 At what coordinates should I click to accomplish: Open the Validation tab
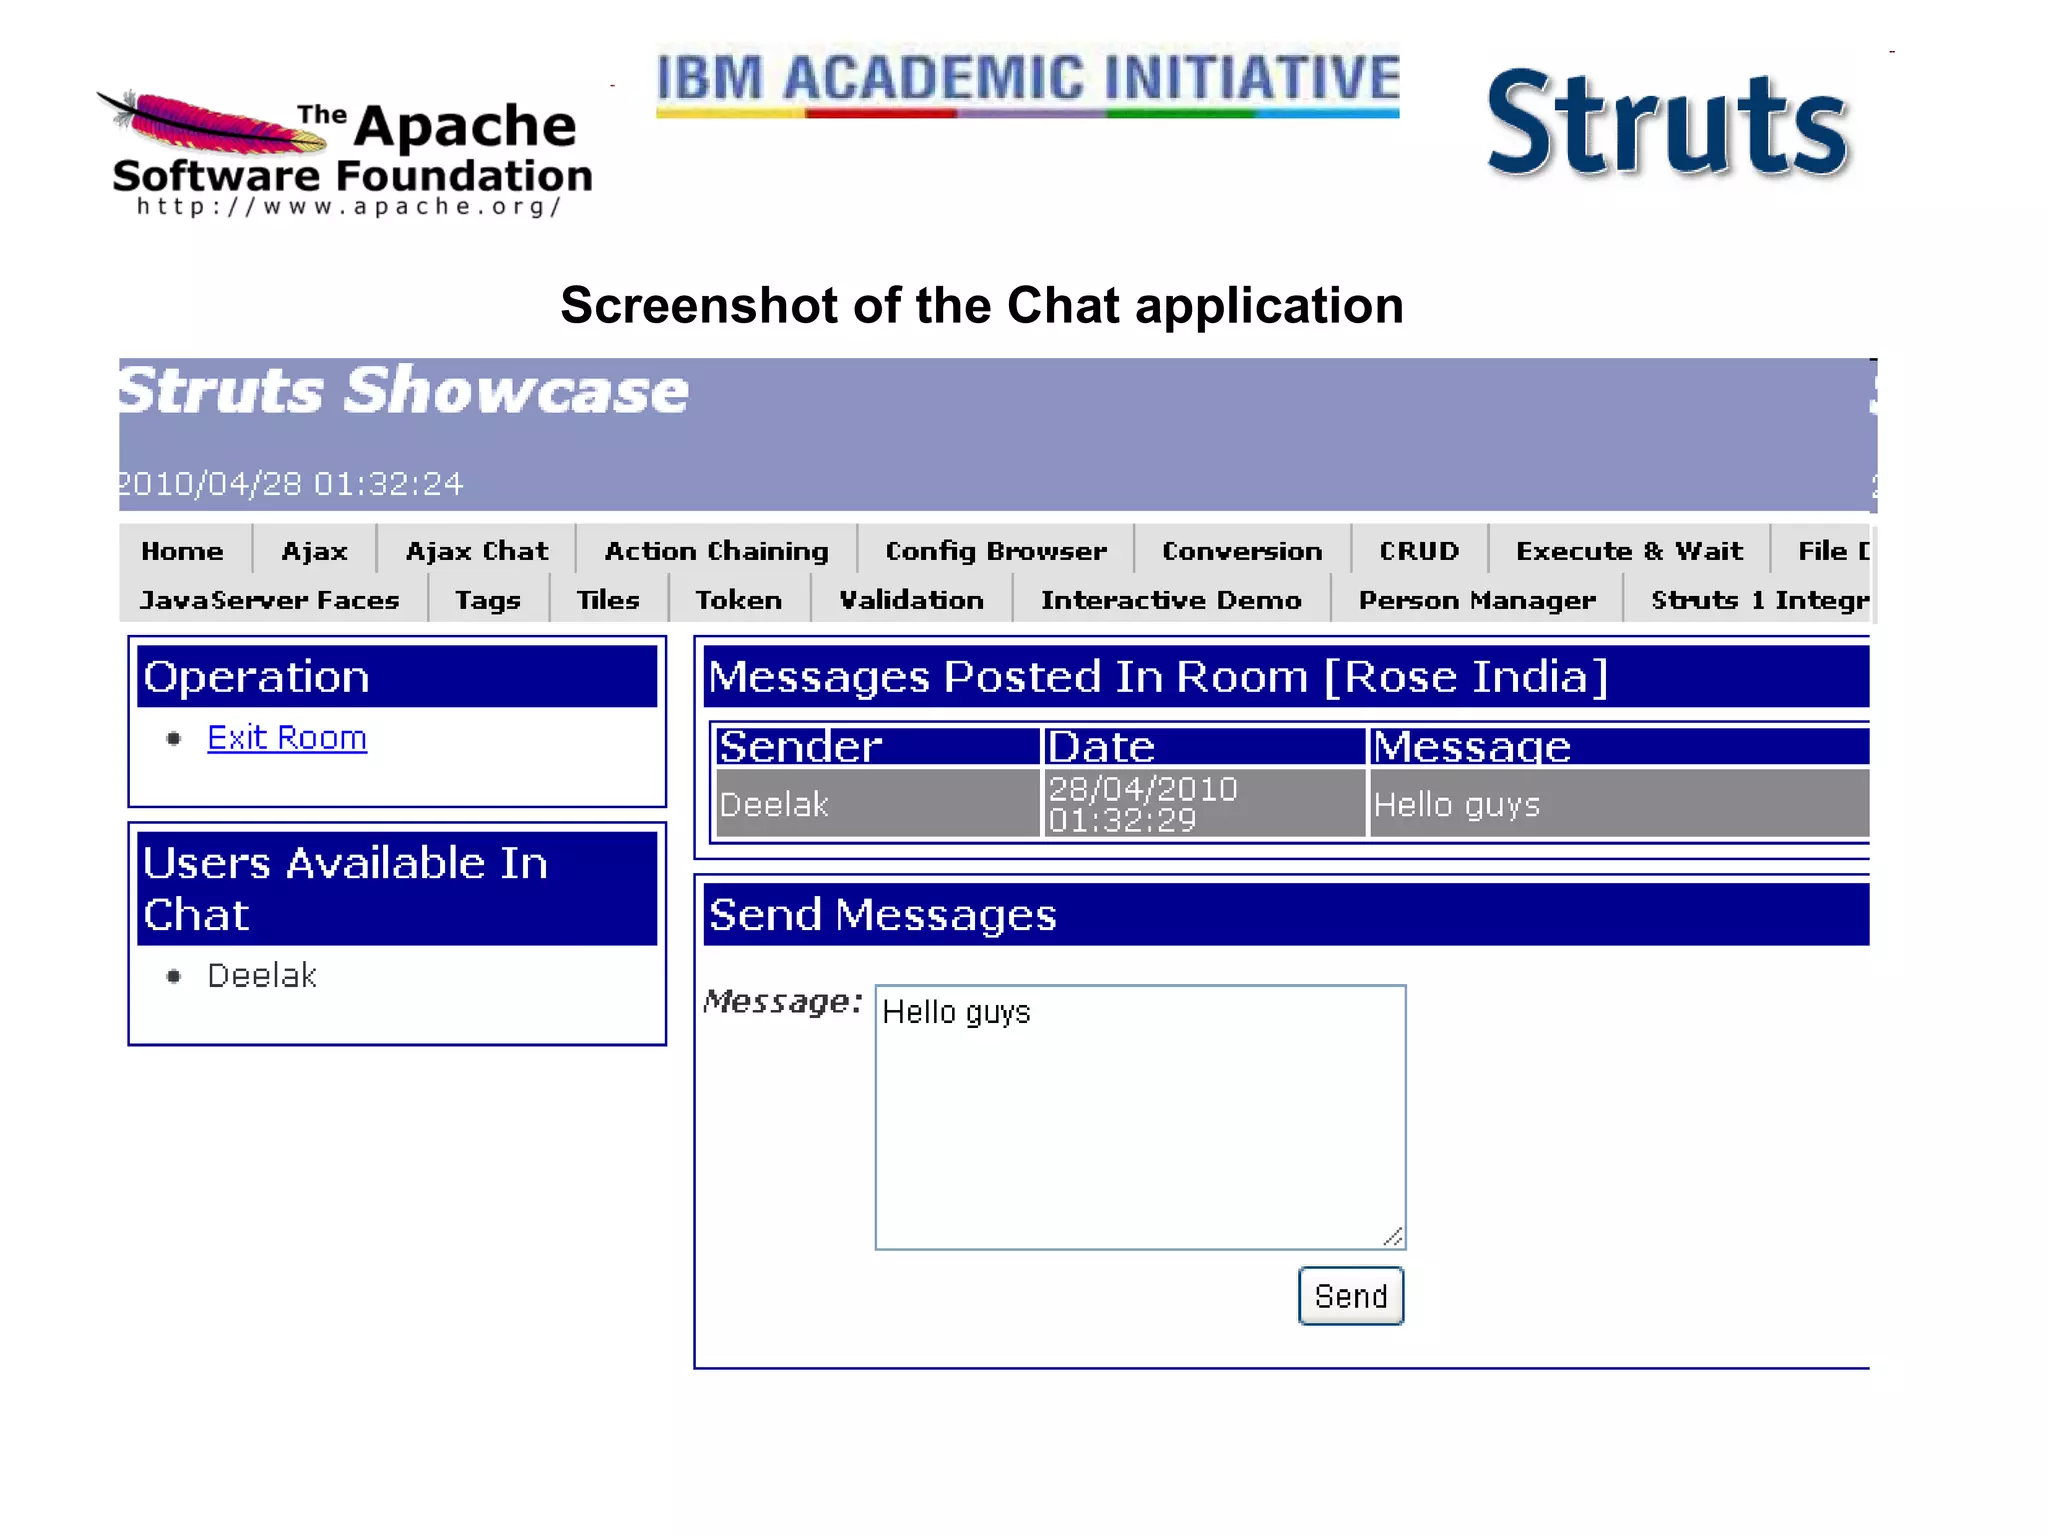(x=912, y=599)
